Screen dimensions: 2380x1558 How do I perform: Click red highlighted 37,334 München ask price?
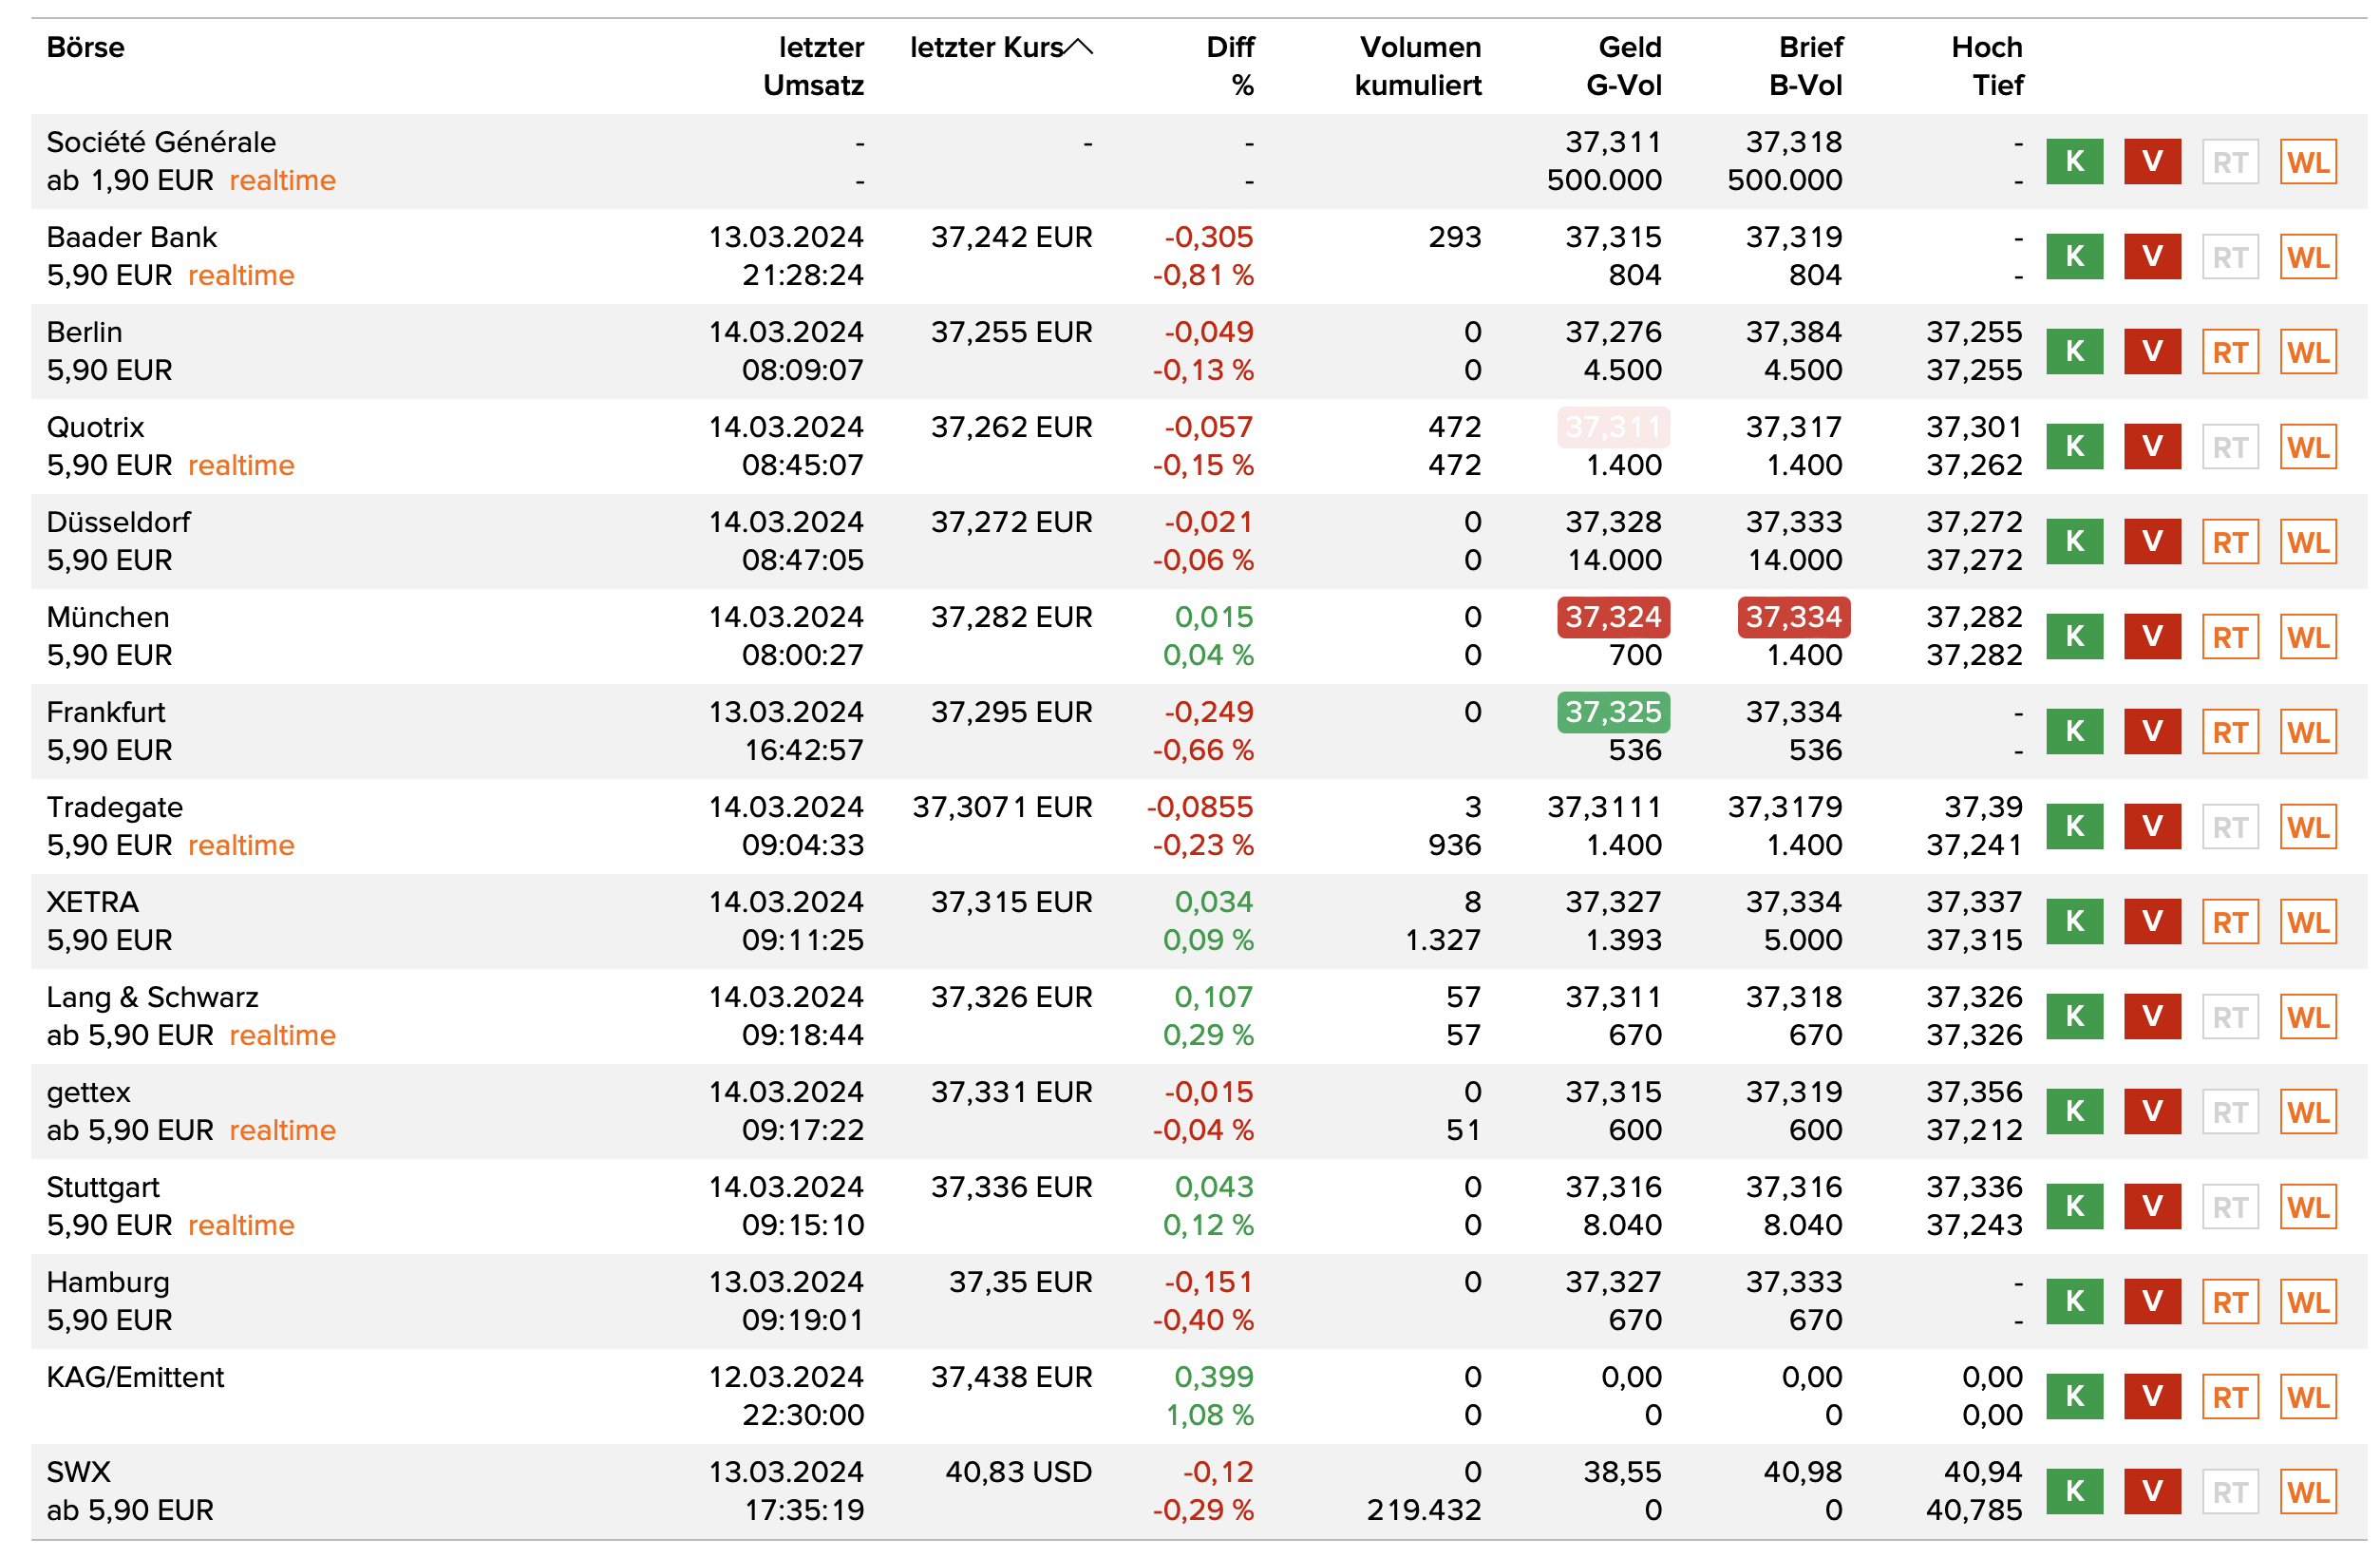tap(1794, 617)
